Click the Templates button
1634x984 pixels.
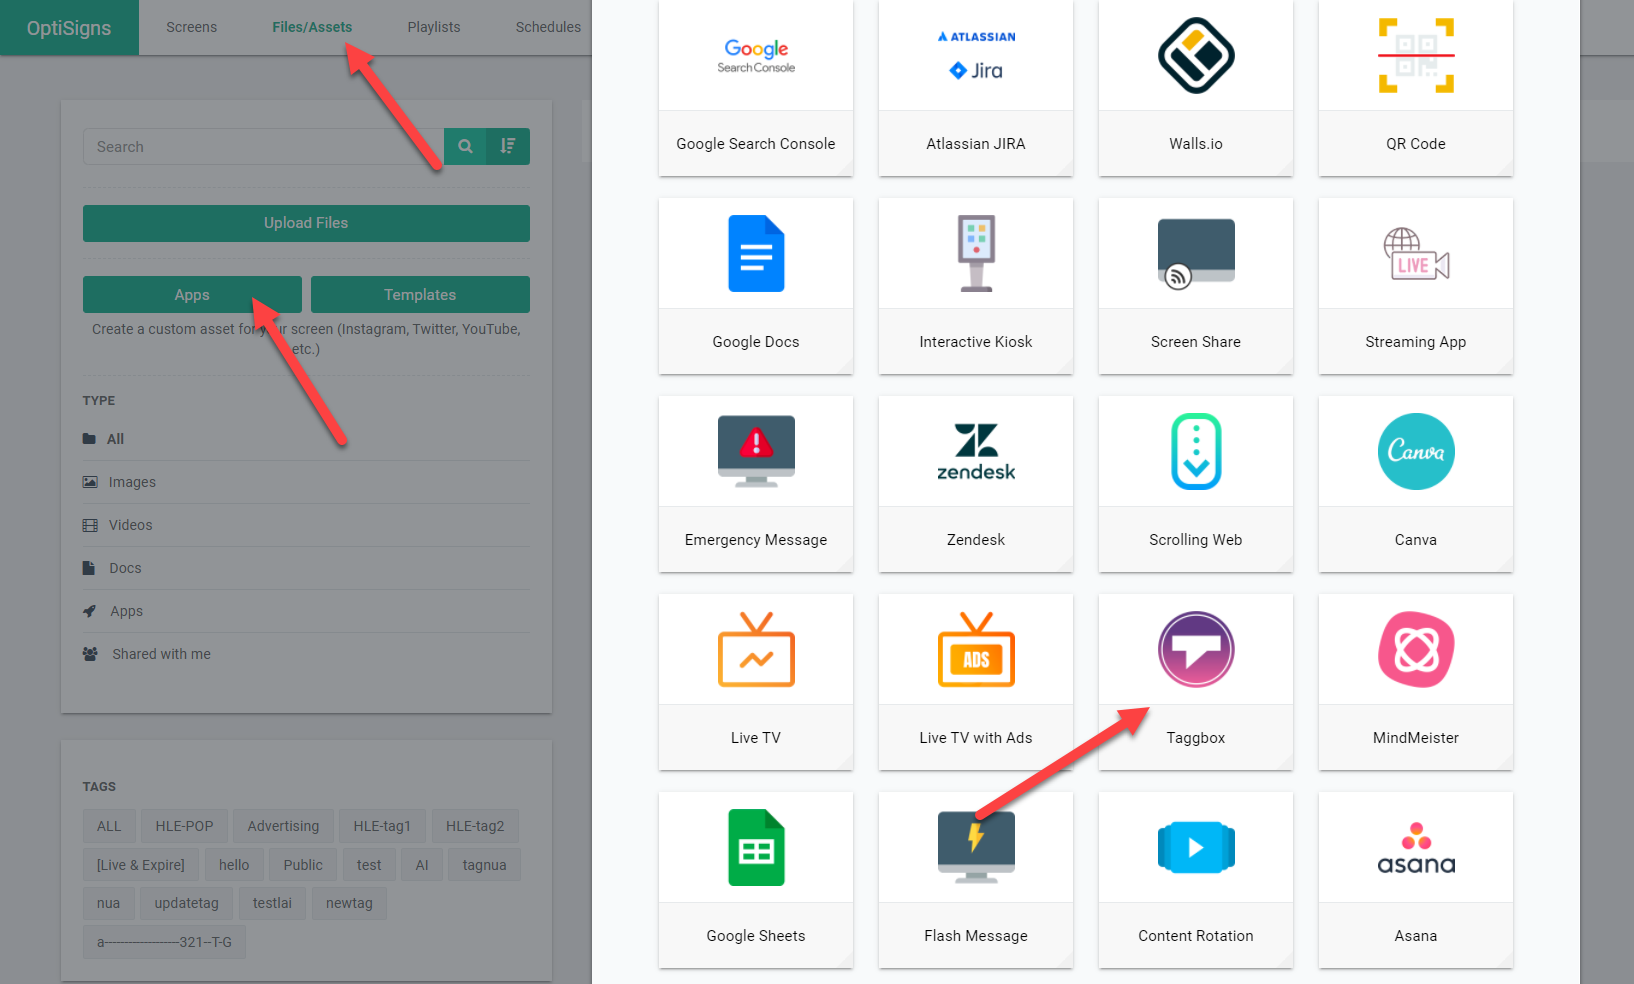(420, 295)
